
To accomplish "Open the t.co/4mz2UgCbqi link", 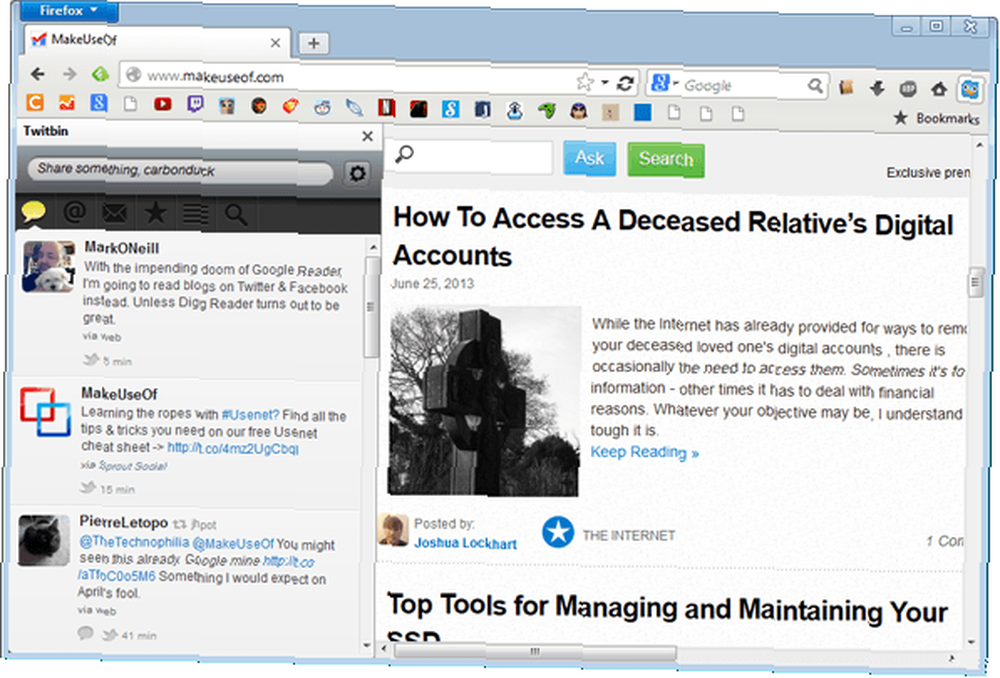I will (x=233, y=448).
